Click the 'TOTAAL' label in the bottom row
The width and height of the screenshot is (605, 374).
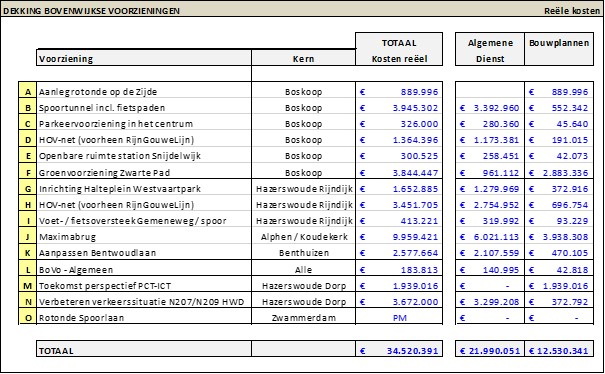point(56,351)
